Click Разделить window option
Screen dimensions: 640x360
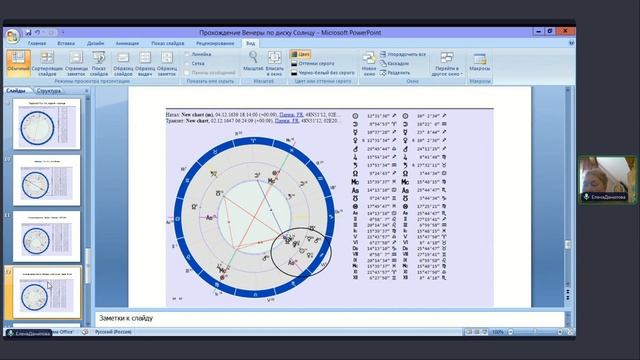coord(395,73)
